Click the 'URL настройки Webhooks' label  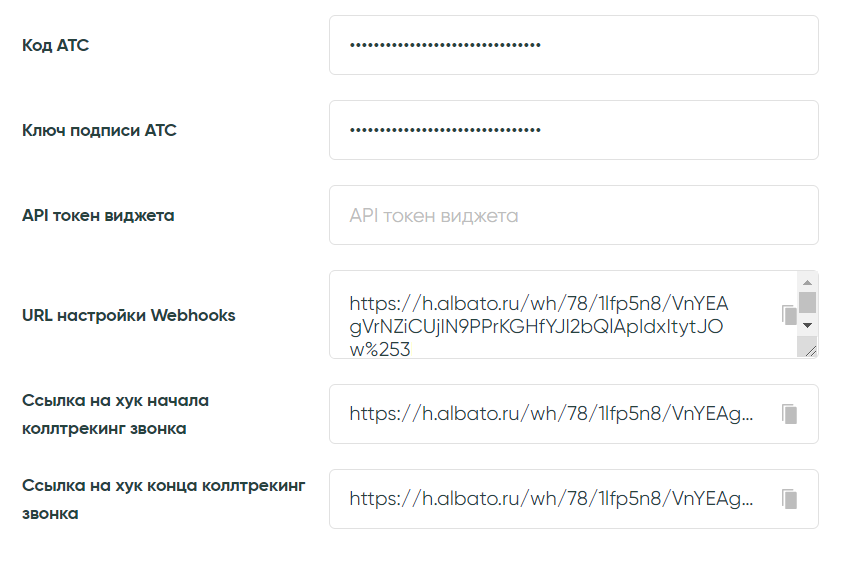click(x=128, y=315)
